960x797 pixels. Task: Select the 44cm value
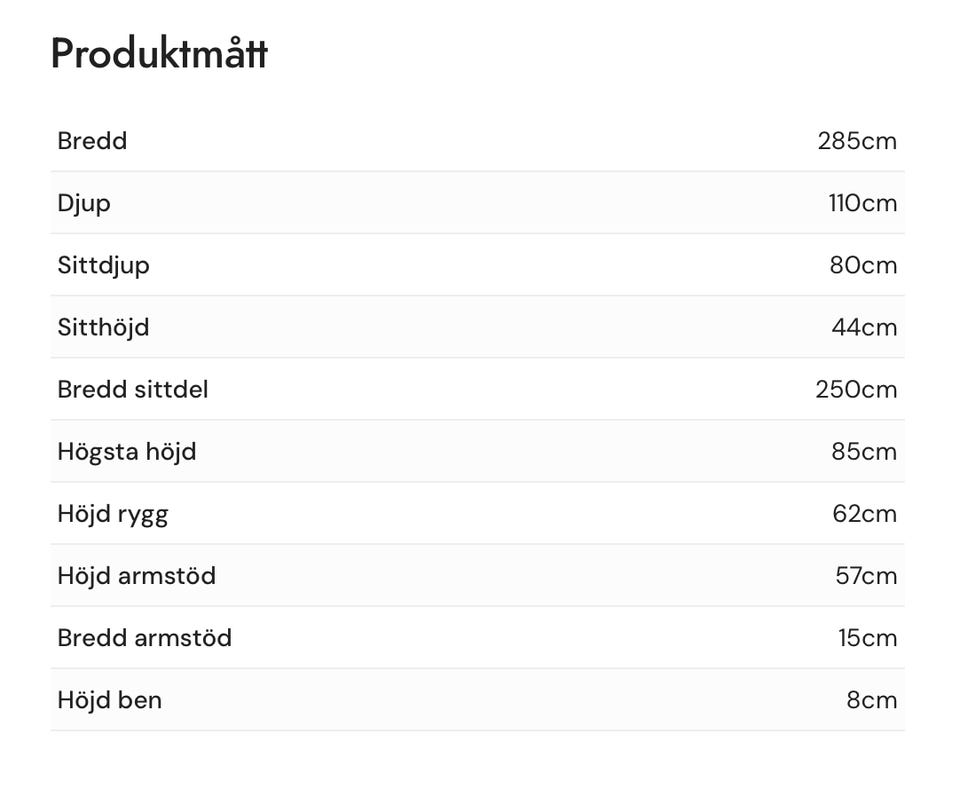pos(864,327)
